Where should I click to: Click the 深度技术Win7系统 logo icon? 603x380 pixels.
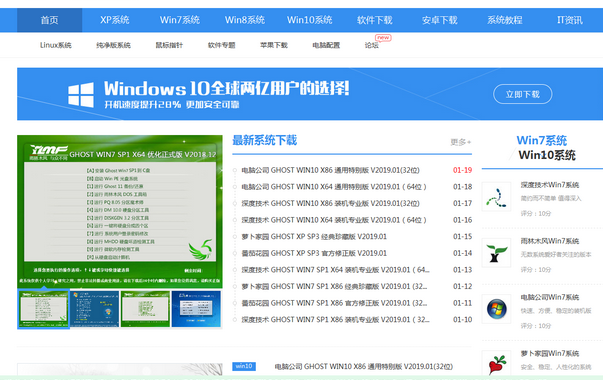496,197
